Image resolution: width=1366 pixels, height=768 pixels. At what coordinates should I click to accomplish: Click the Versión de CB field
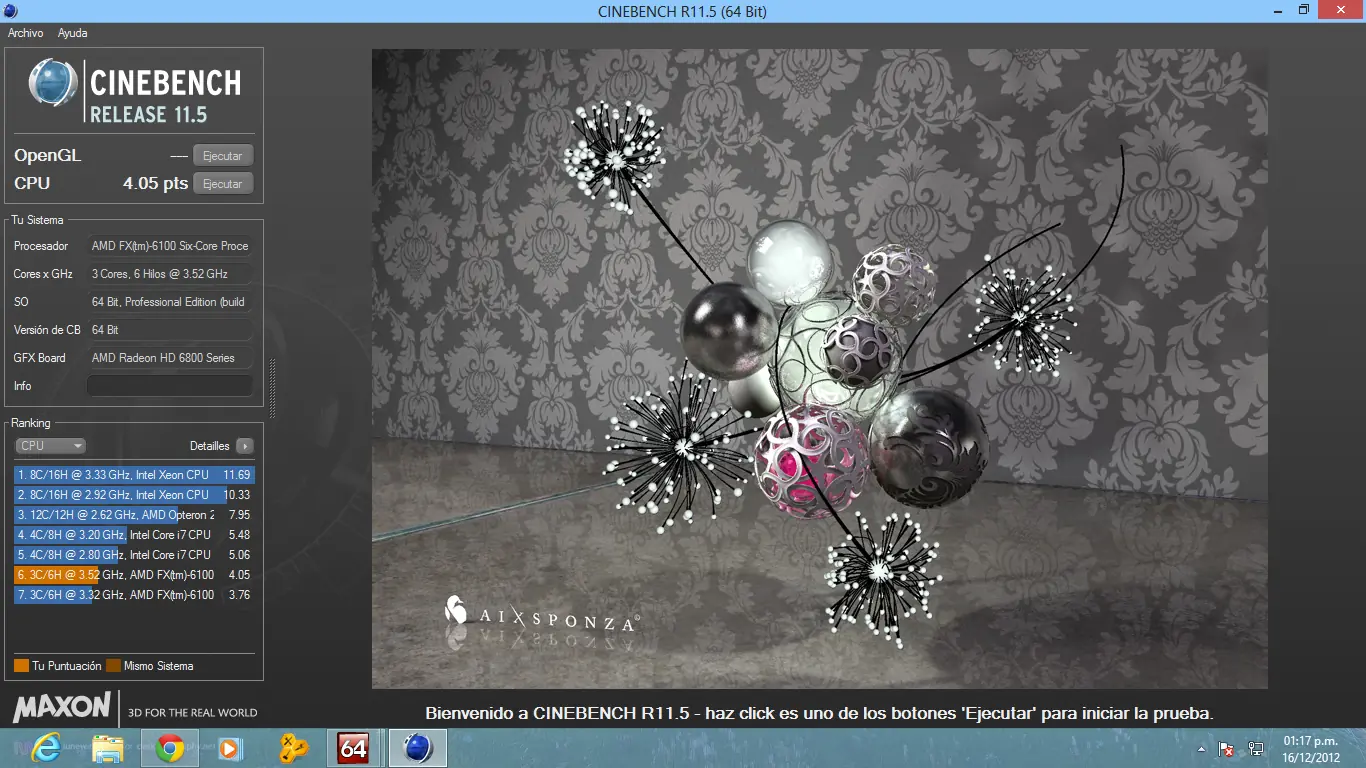tap(170, 330)
